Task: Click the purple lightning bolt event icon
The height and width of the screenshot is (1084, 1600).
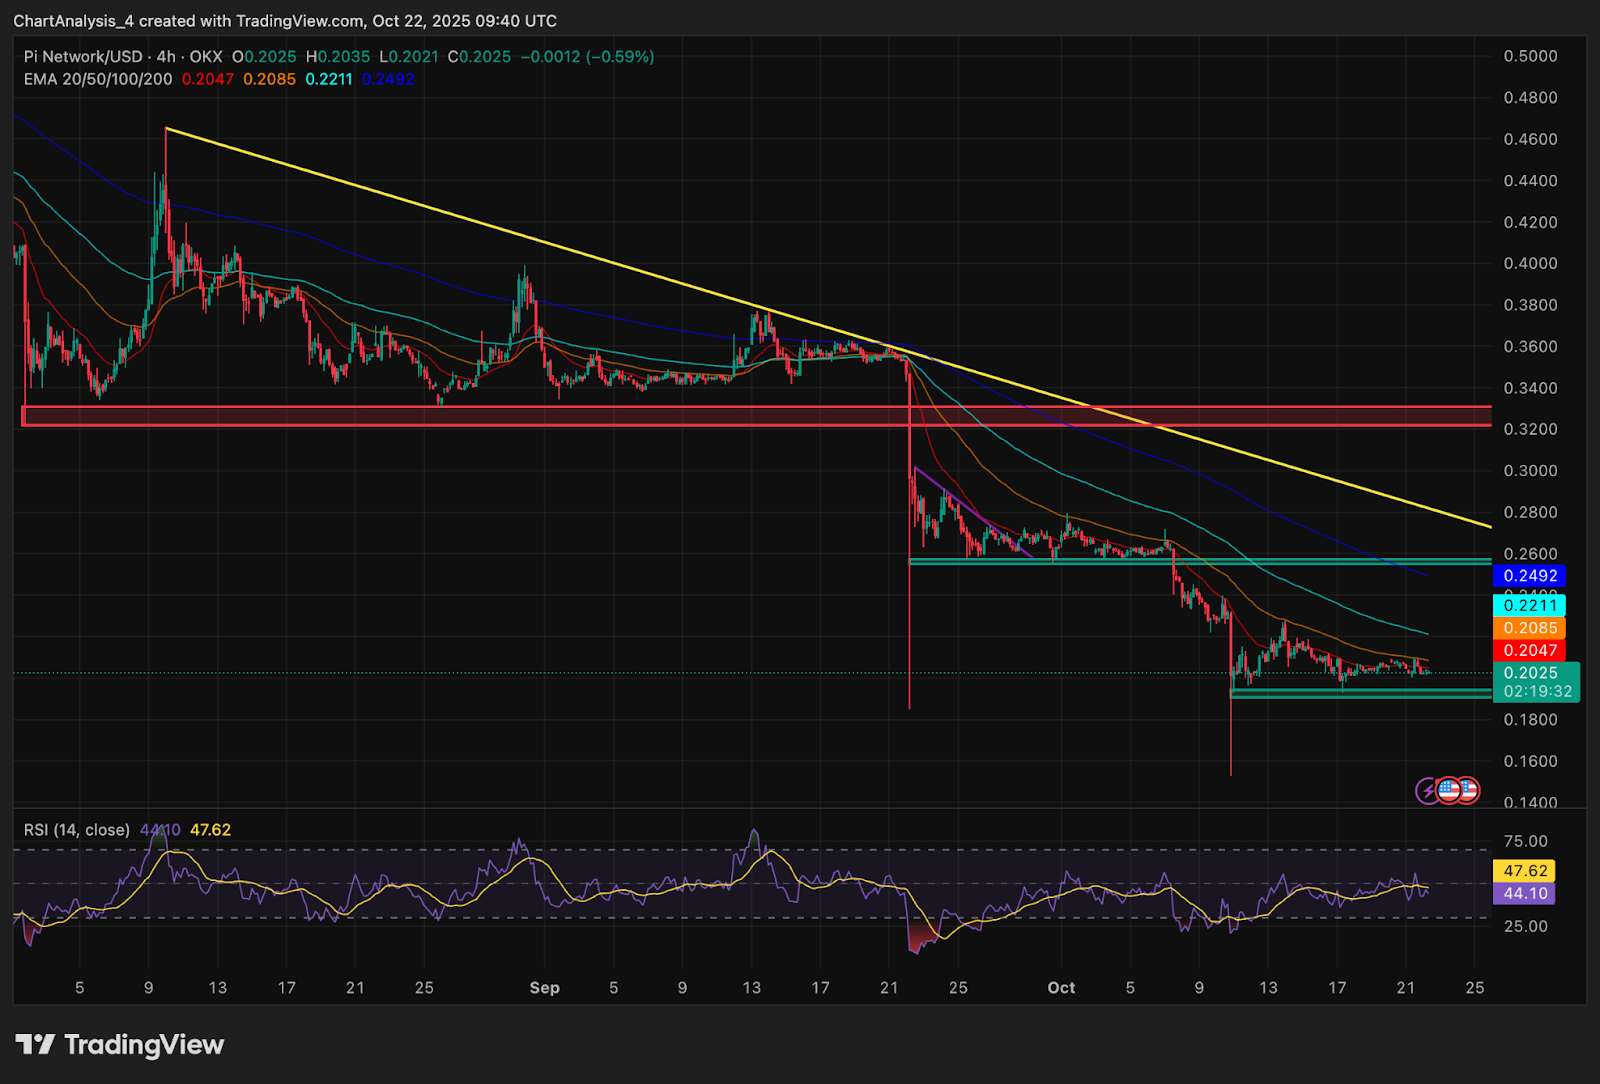Action: pyautogui.click(x=1428, y=791)
